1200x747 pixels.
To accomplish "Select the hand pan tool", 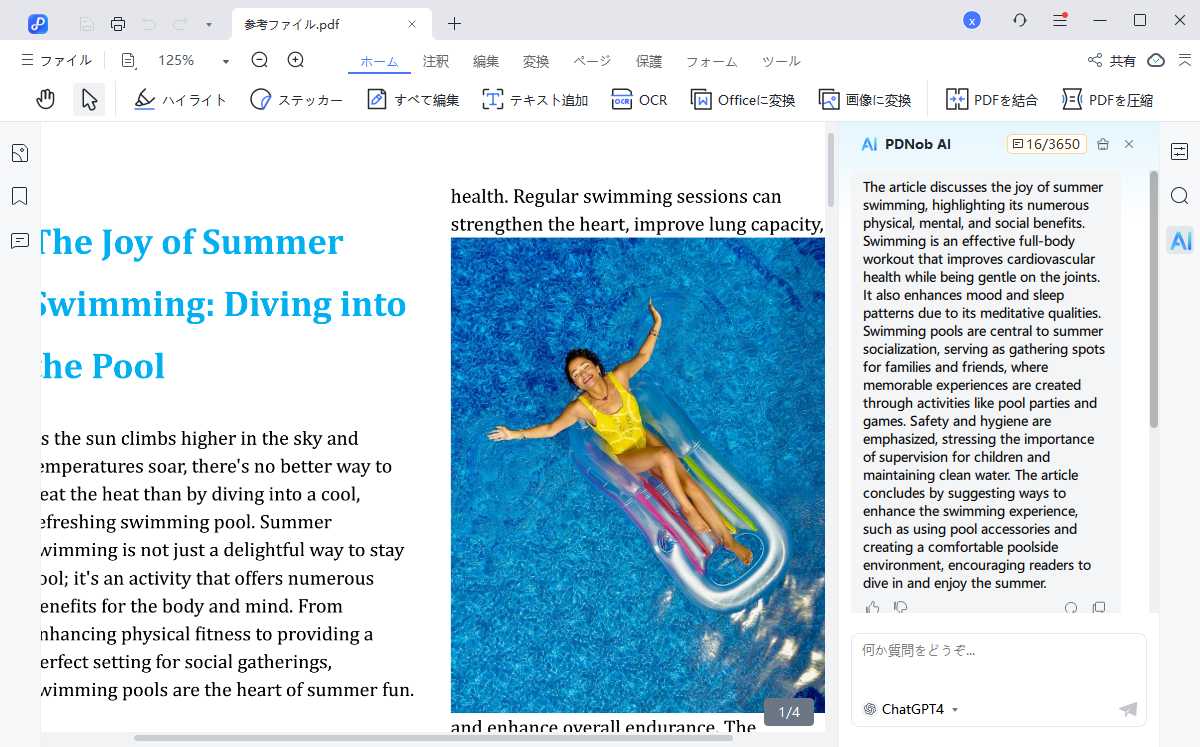I will [45, 99].
